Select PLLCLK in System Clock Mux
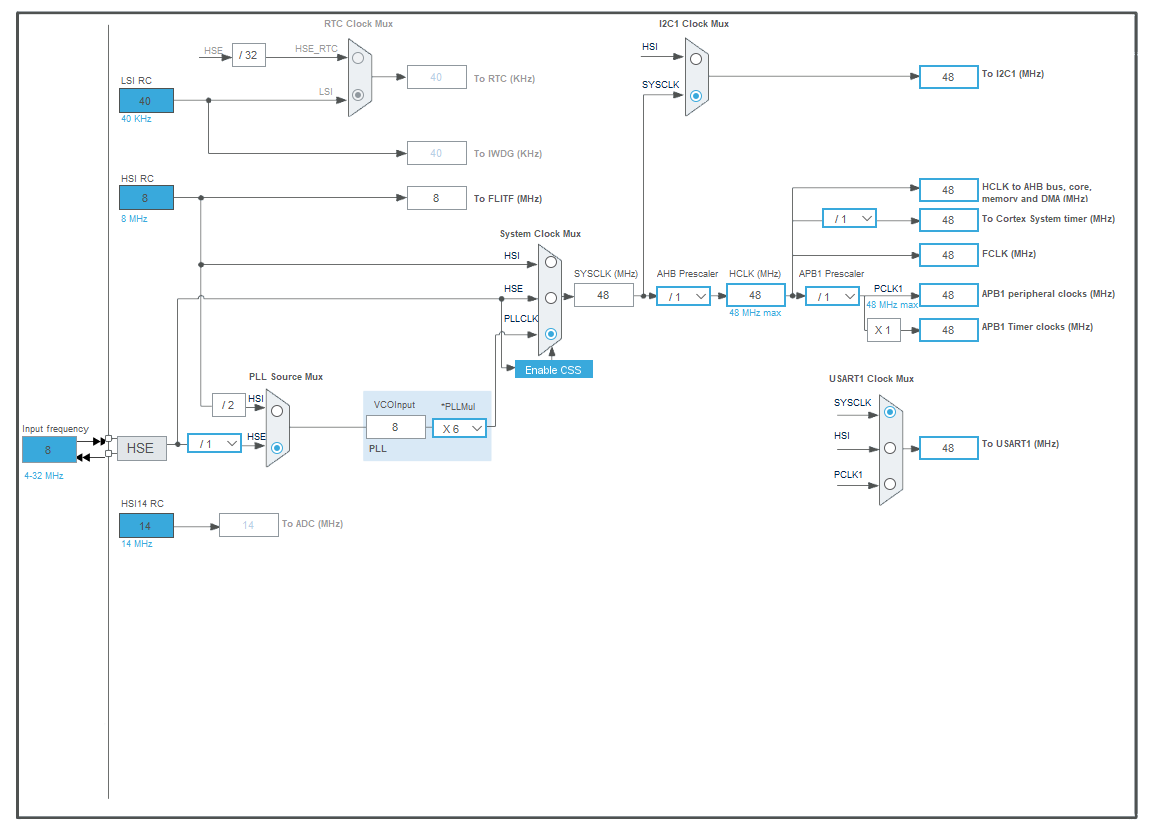 pos(550,333)
